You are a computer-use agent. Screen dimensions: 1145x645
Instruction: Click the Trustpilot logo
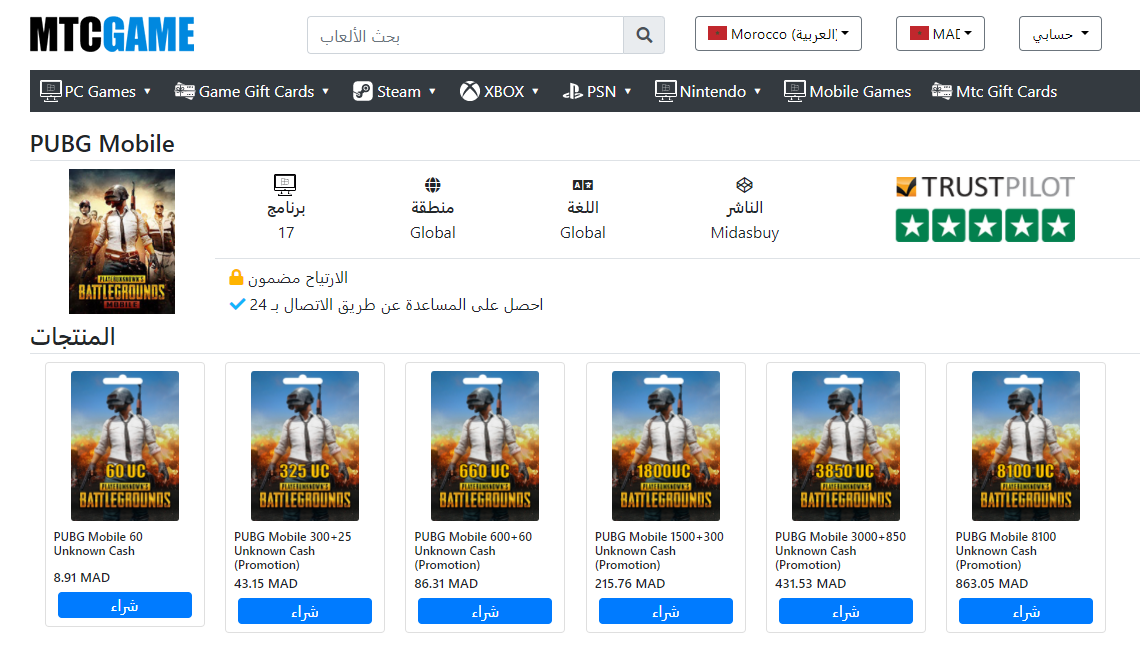click(985, 187)
